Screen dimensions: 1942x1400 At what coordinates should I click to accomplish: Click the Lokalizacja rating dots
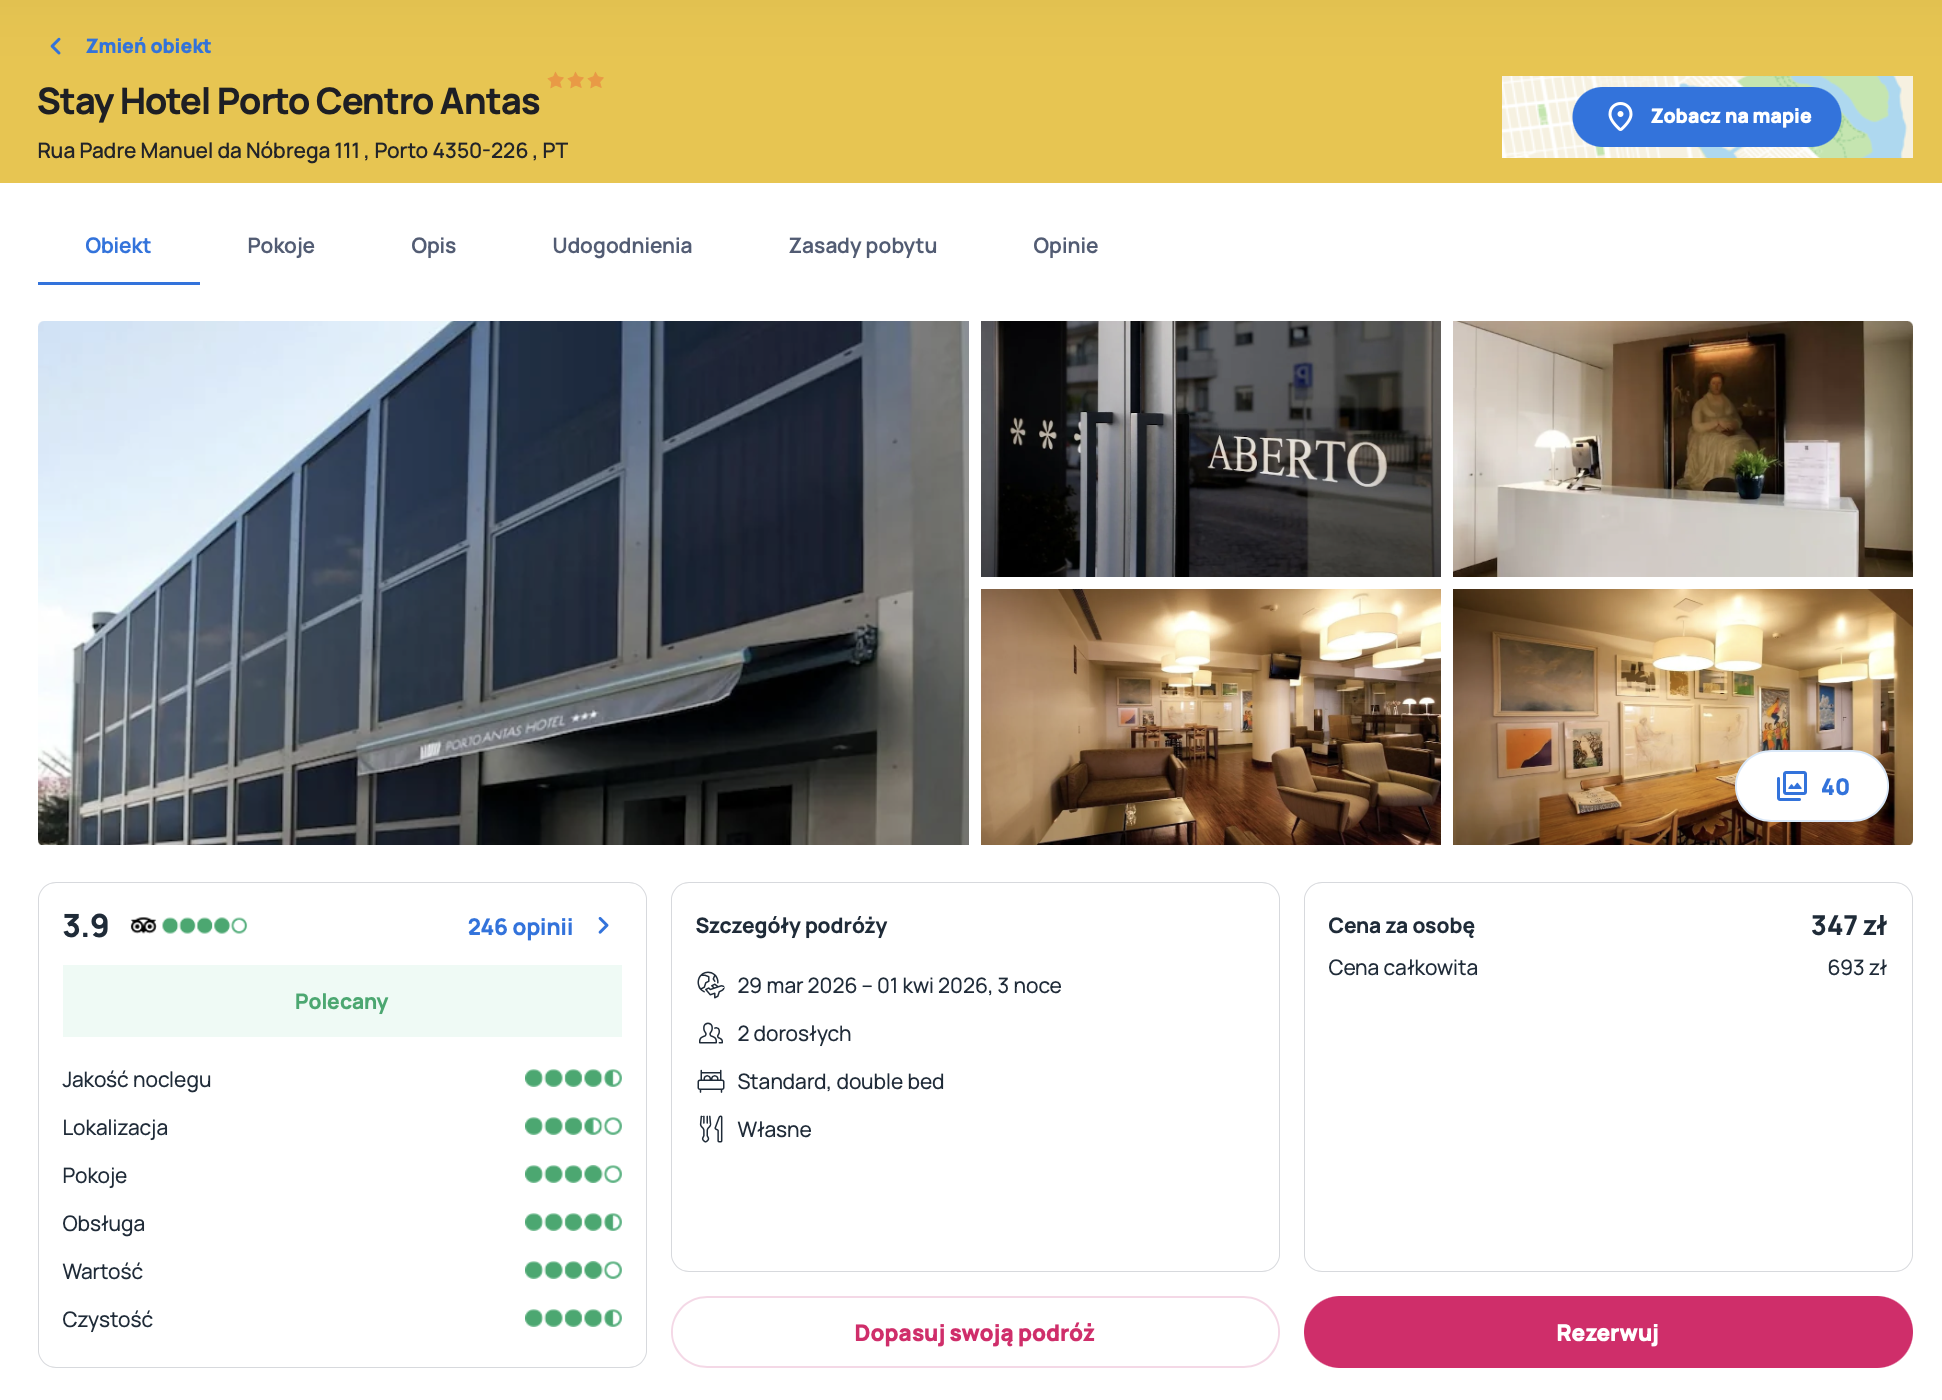[x=573, y=1126]
